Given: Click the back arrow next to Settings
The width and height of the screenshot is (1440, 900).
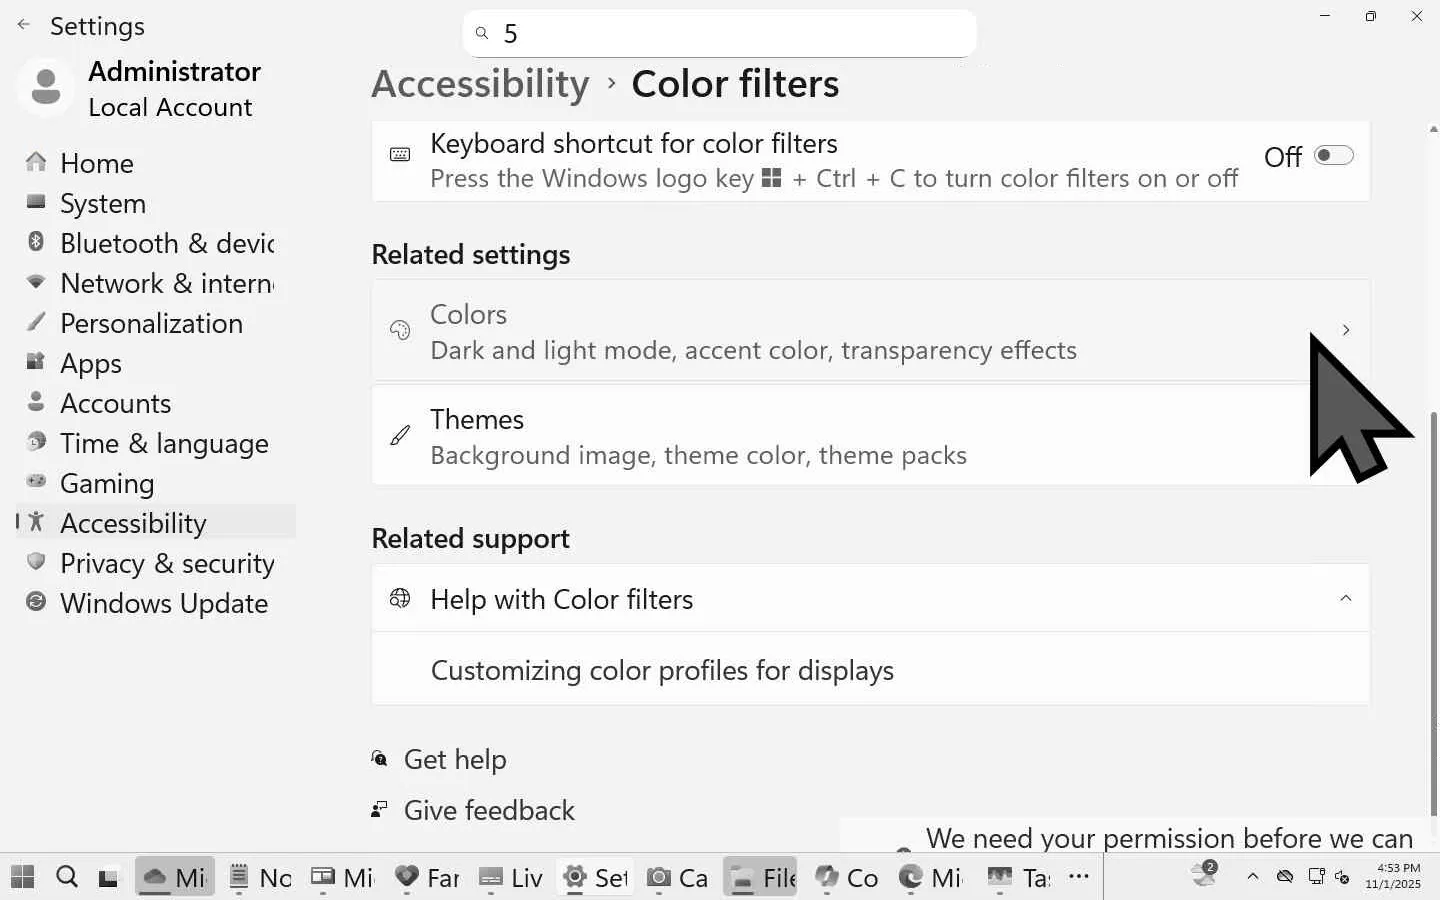Looking at the screenshot, I should tap(24, 25).
